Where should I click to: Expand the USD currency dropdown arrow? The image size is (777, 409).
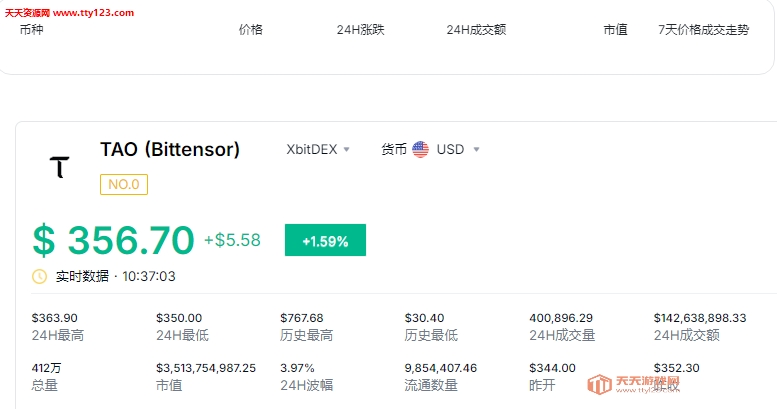[476, 149]
